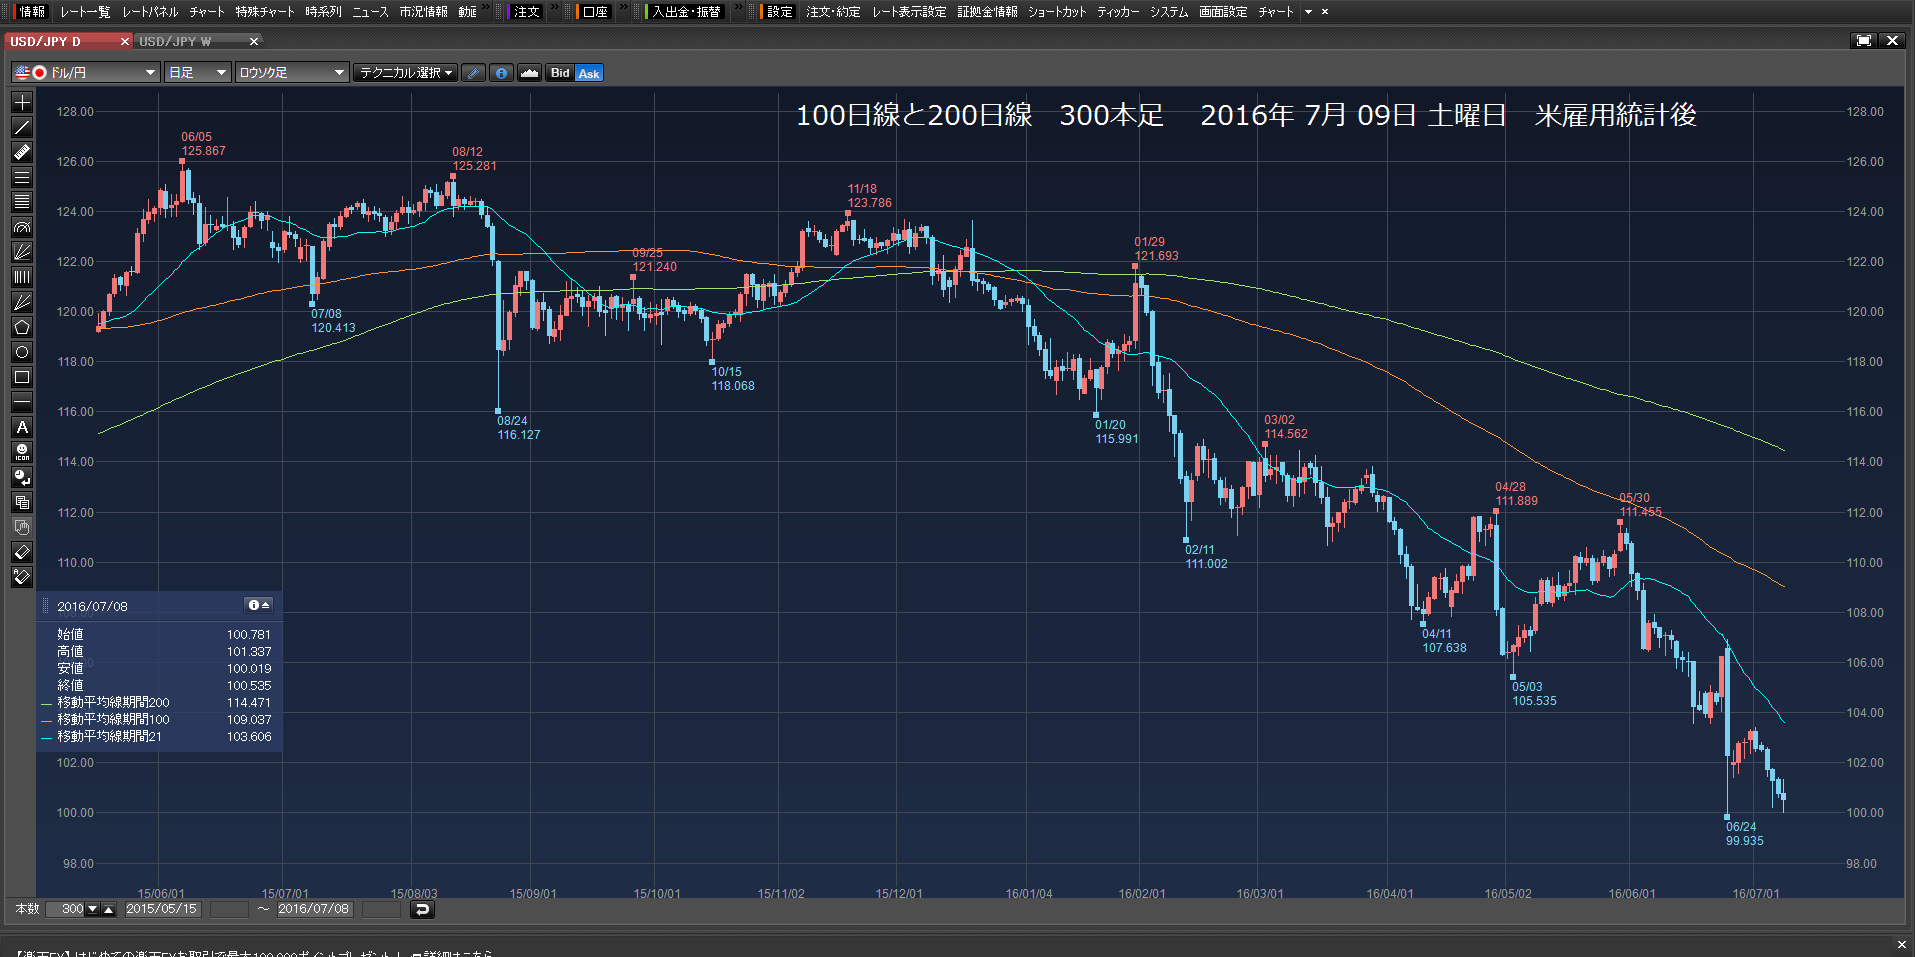
Task: Maximize the chart panel
Action: tap(1864, 41)
